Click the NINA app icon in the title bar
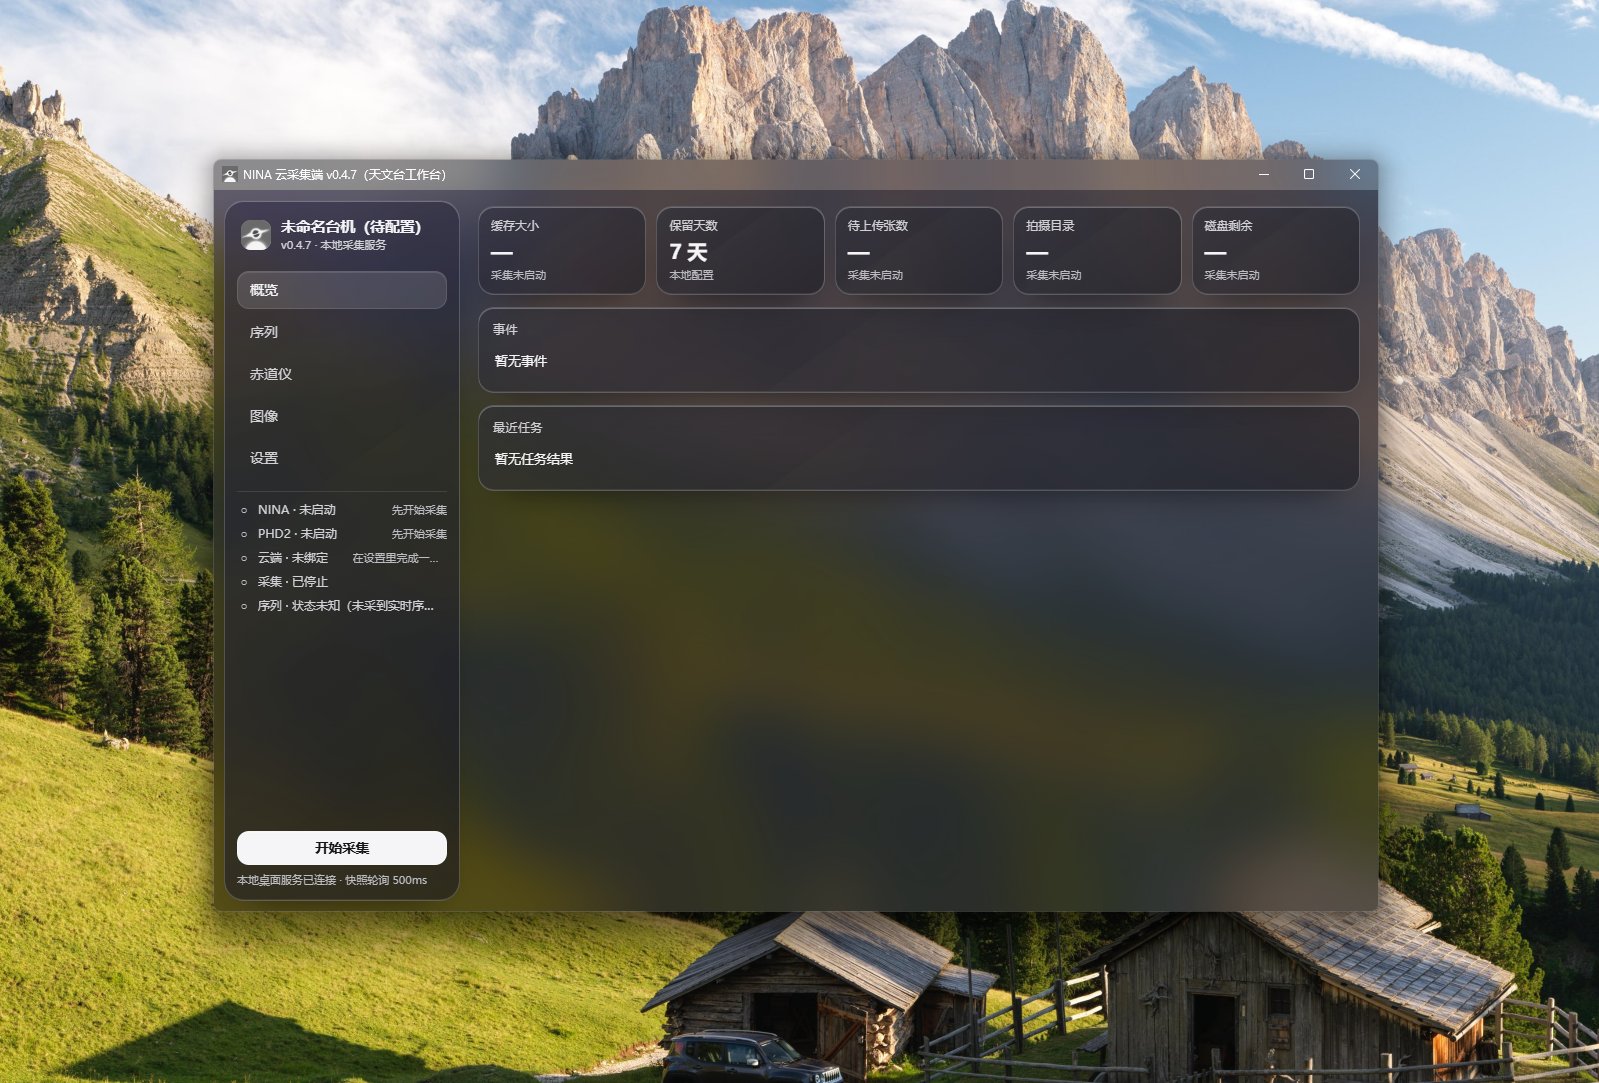The image size is (1599, 1083). coord(230,175)
